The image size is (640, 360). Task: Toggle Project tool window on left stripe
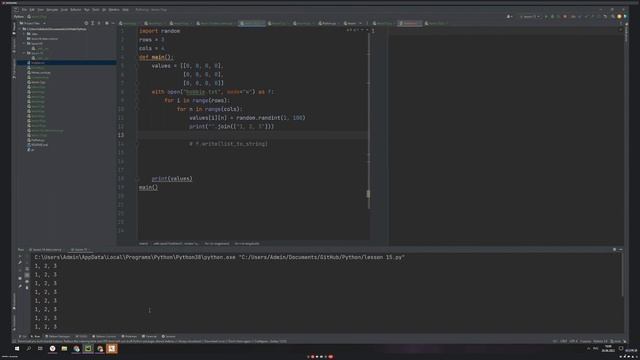[x=14, y=29]
